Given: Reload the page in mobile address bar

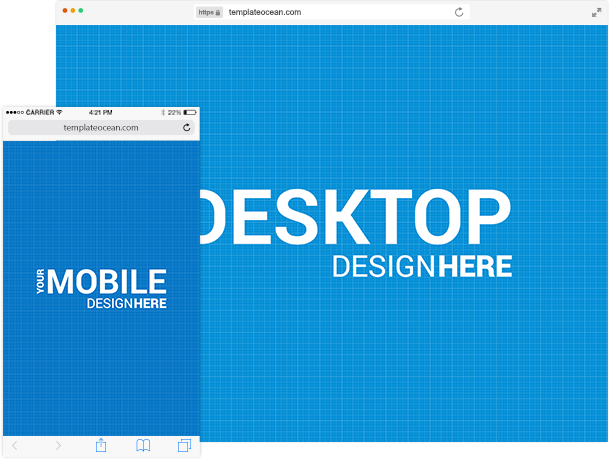Looking at the screenshot, I should click(186, 128).
